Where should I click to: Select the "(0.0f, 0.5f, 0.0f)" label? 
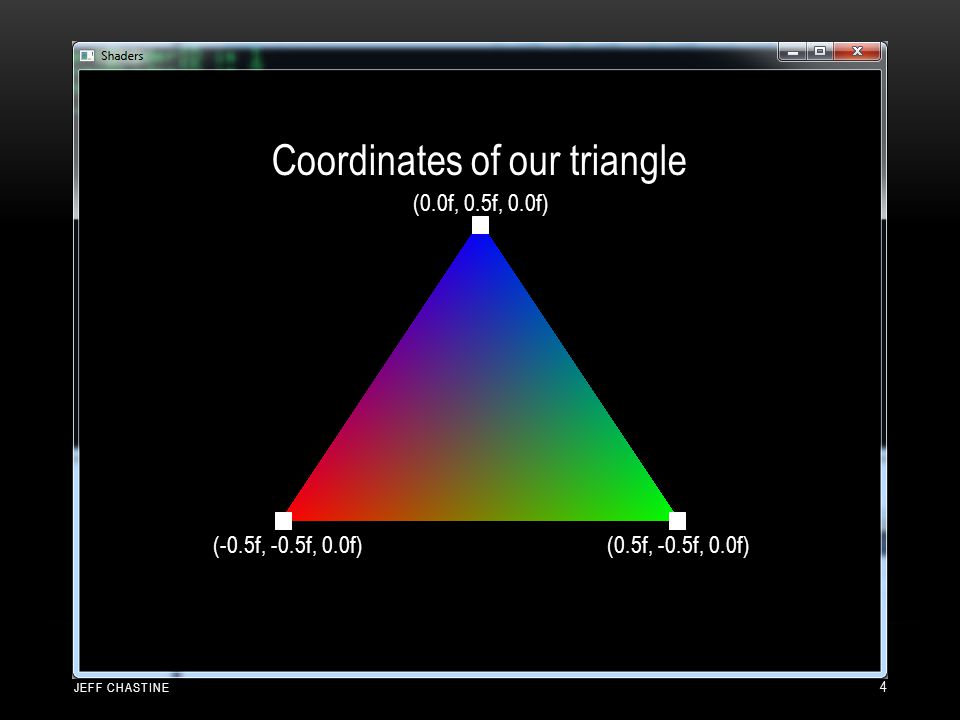pyautogui.click(x=481, y=203)
